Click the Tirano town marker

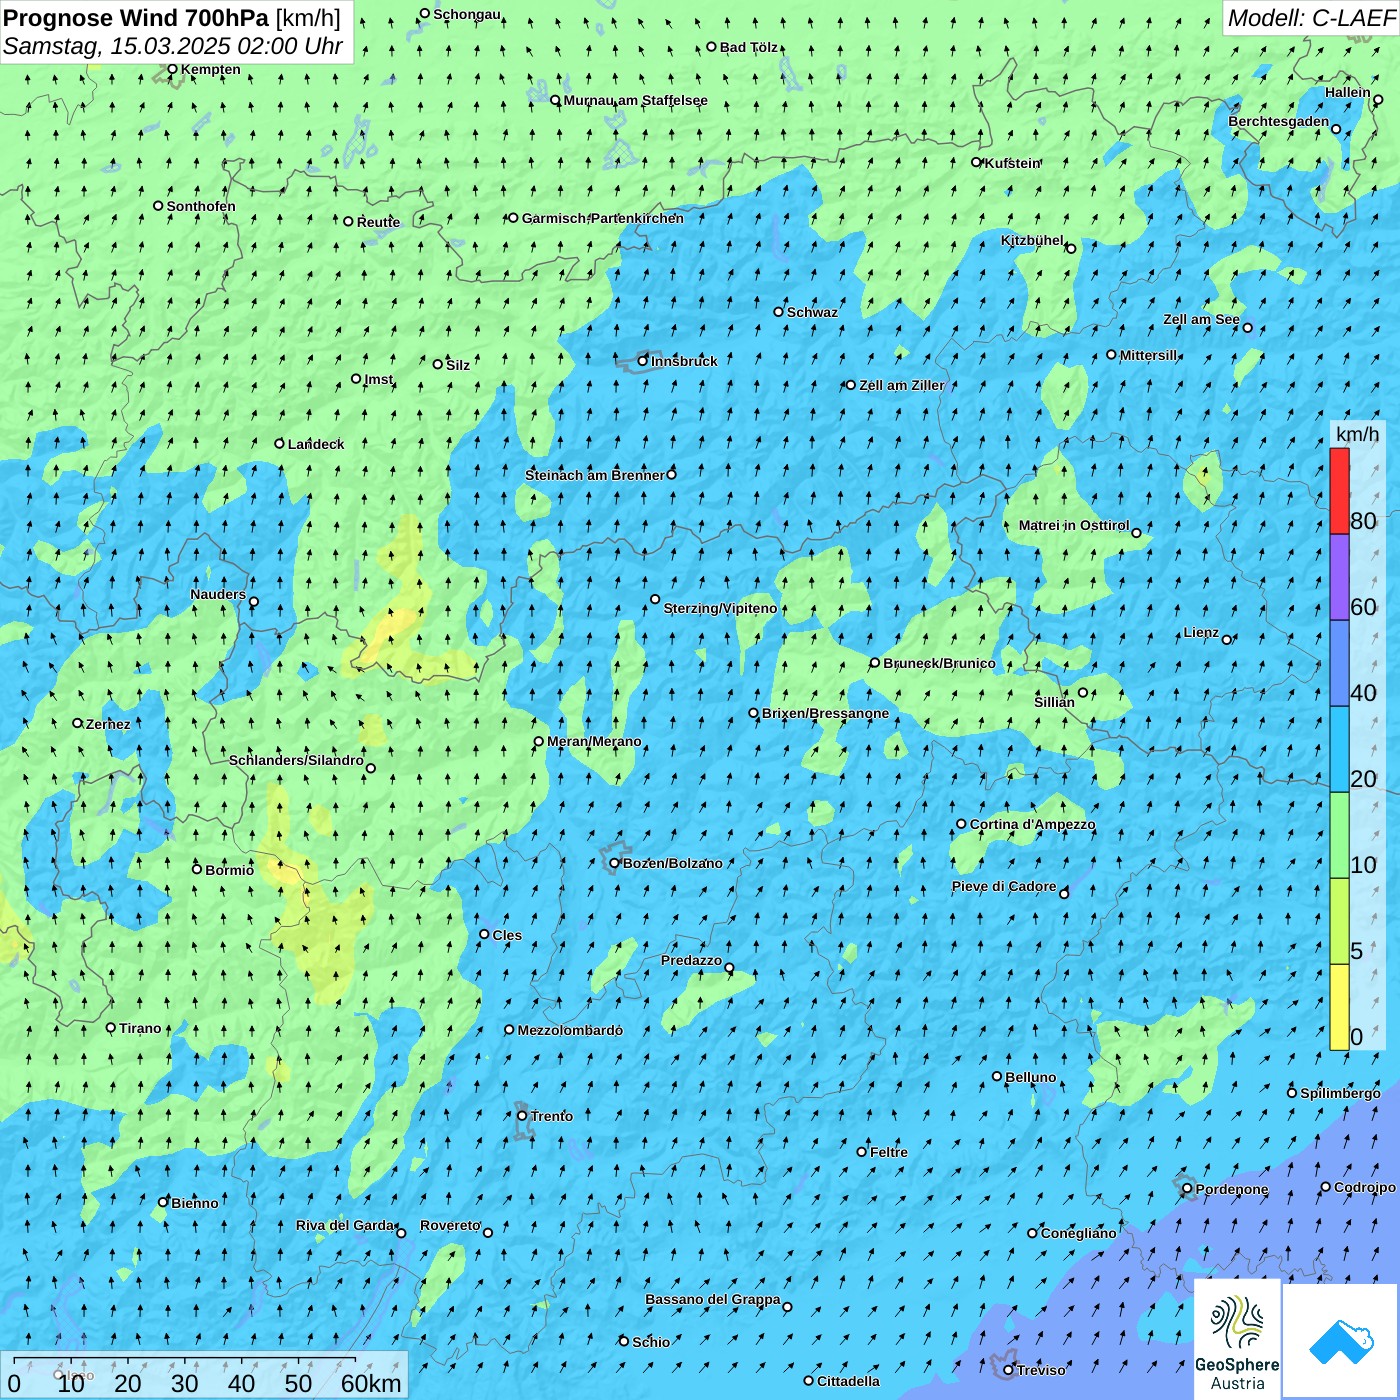click(x=111, y=1027)
